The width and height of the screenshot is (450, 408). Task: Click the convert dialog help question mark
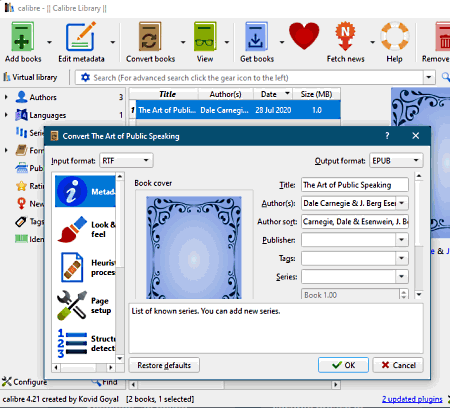(x=387, y=136)
